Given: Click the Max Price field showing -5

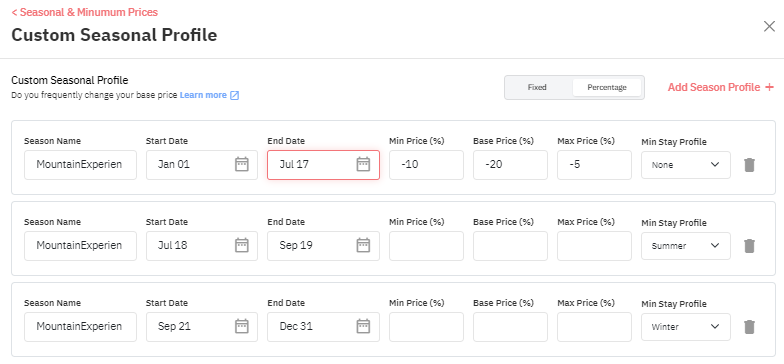Looking at the screenshot, I should click(x=594, y=164).
